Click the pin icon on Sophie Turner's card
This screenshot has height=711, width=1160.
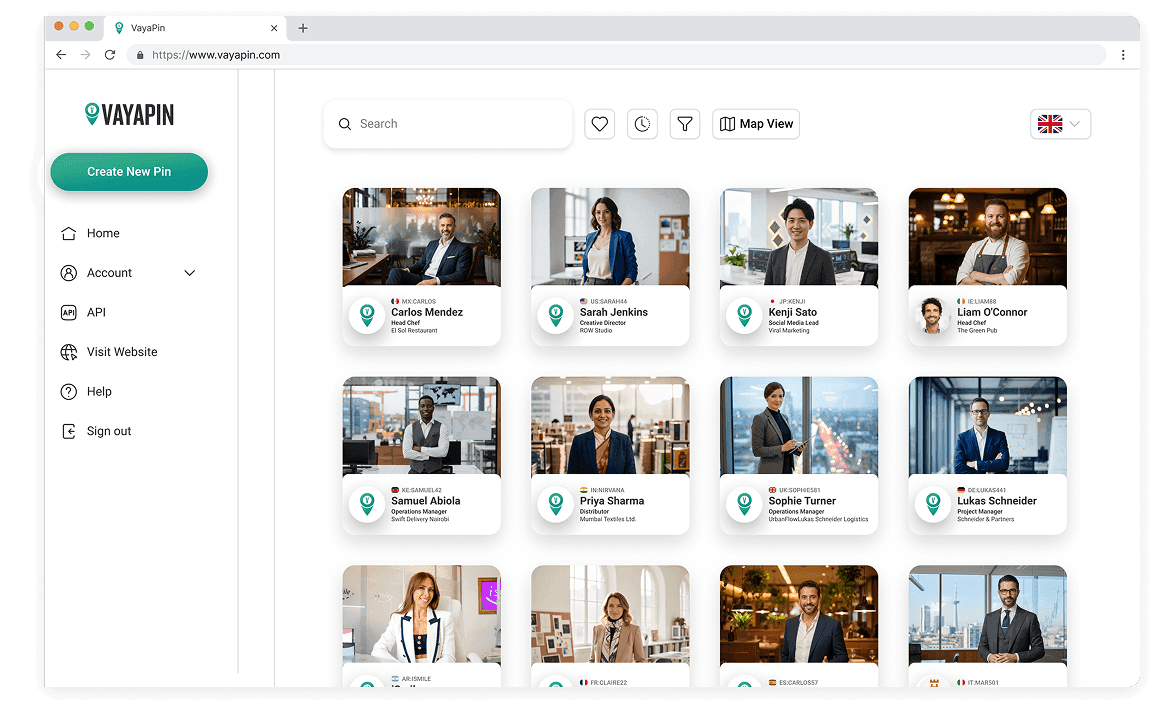[x=744, y=504]
